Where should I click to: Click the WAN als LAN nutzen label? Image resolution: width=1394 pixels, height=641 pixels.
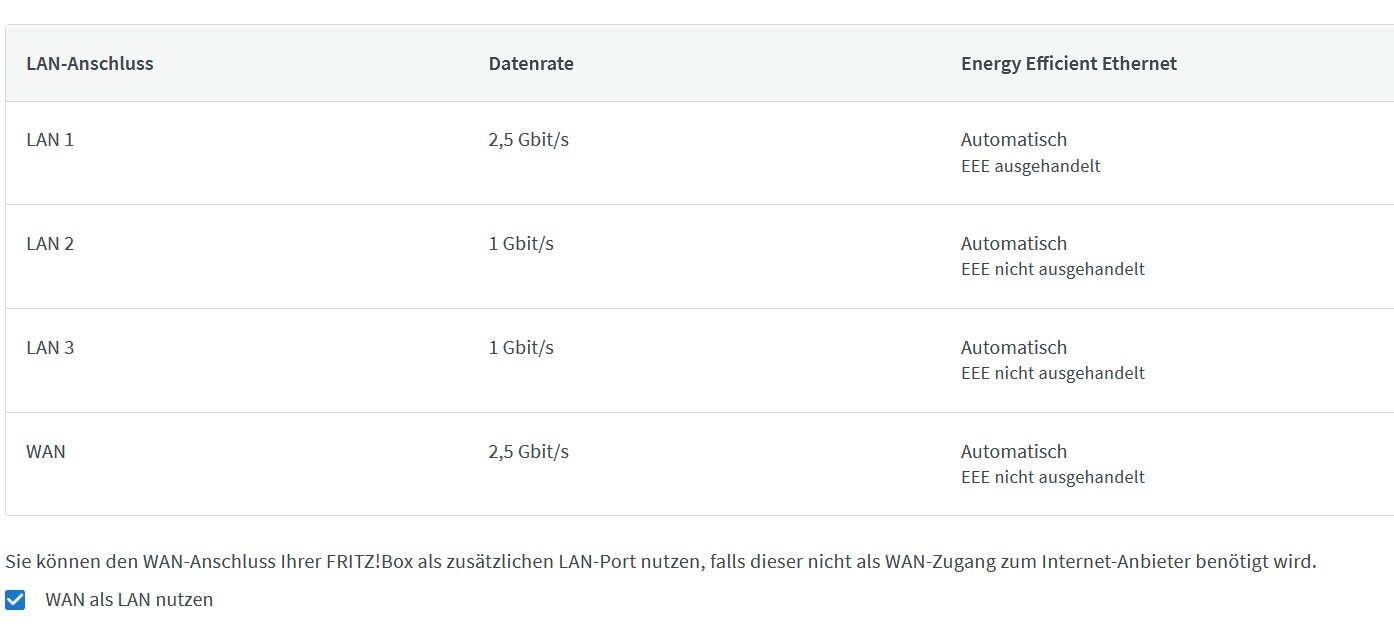point(129,600)
